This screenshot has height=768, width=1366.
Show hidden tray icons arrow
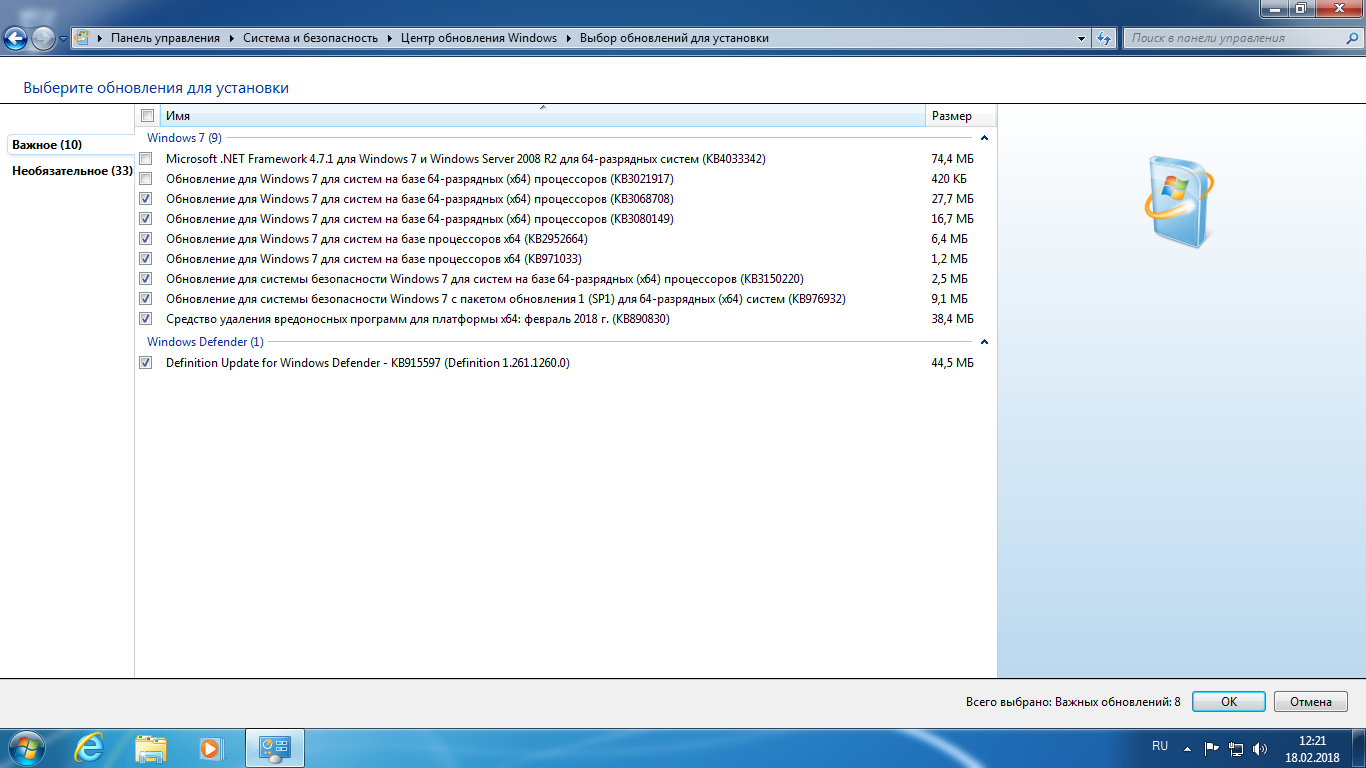(1187, 748)
